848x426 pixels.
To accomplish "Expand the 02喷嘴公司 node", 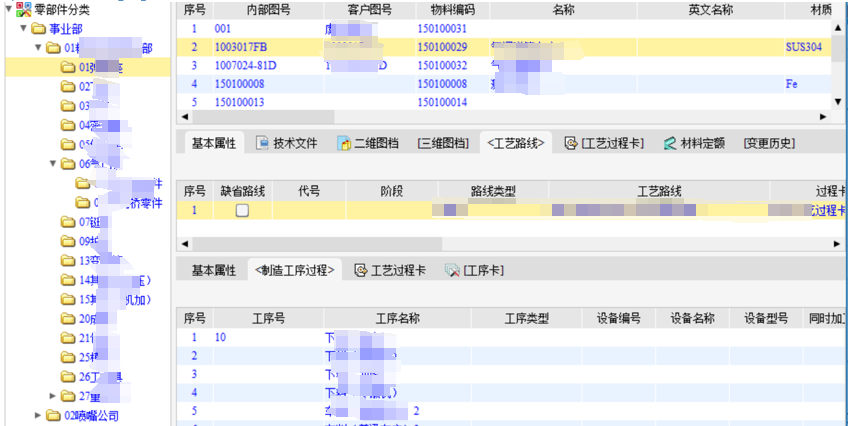I will (x=38, y=415).
